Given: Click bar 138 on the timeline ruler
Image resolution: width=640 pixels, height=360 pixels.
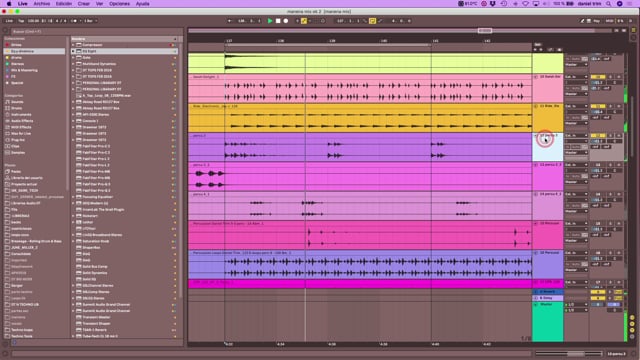Looking at the screenshot, I should point(280,41).
